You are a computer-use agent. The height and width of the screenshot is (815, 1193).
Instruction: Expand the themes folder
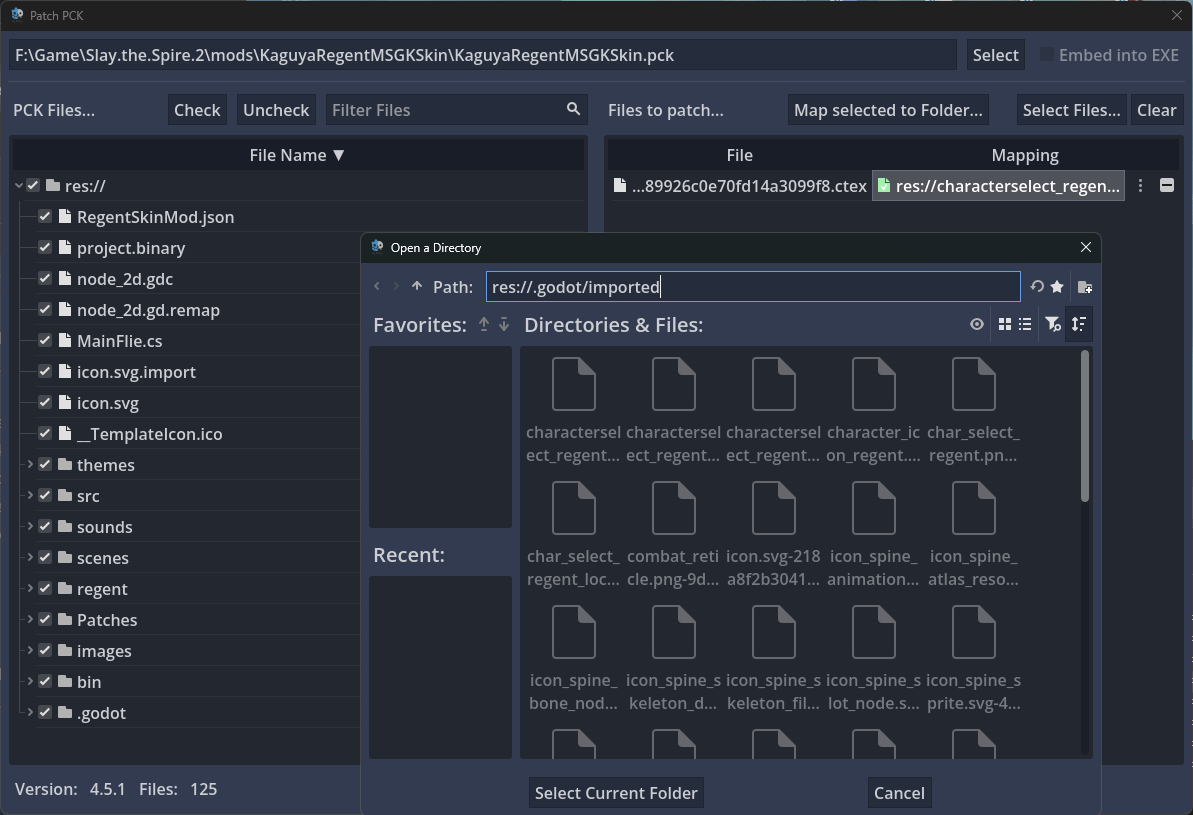[x=30, y=465]
